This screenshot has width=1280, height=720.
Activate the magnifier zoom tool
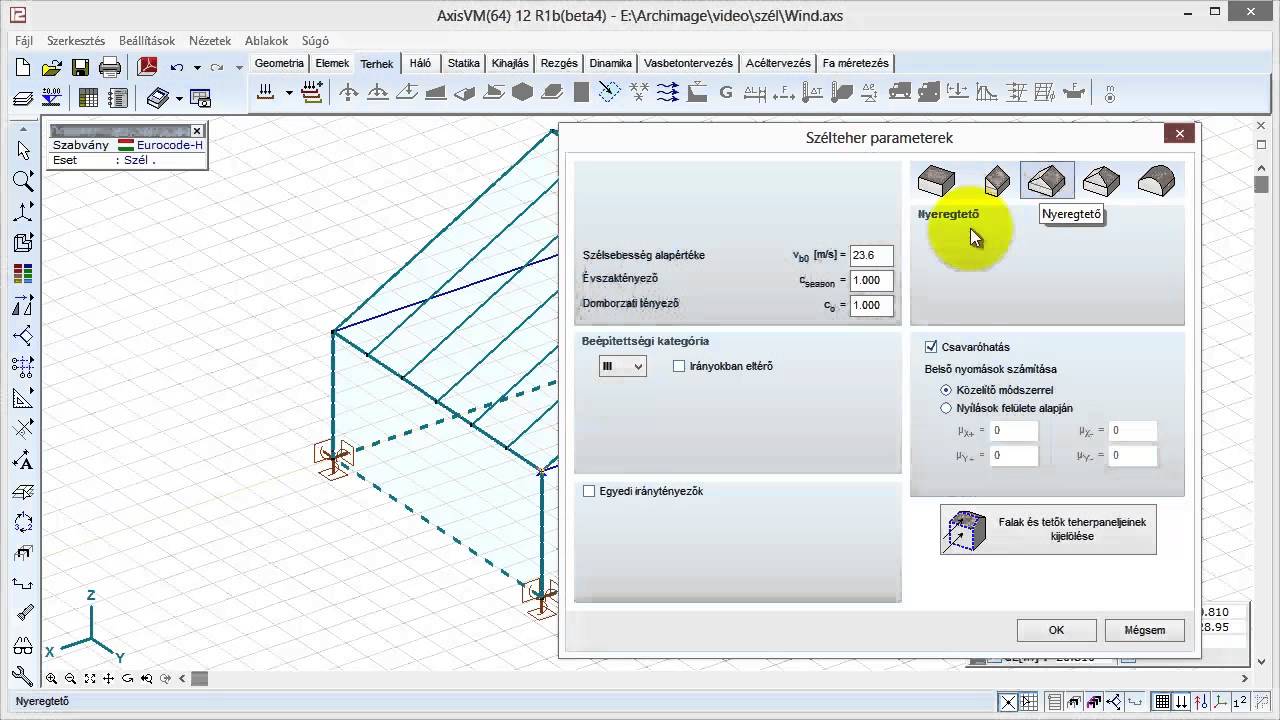click(24, 181)
